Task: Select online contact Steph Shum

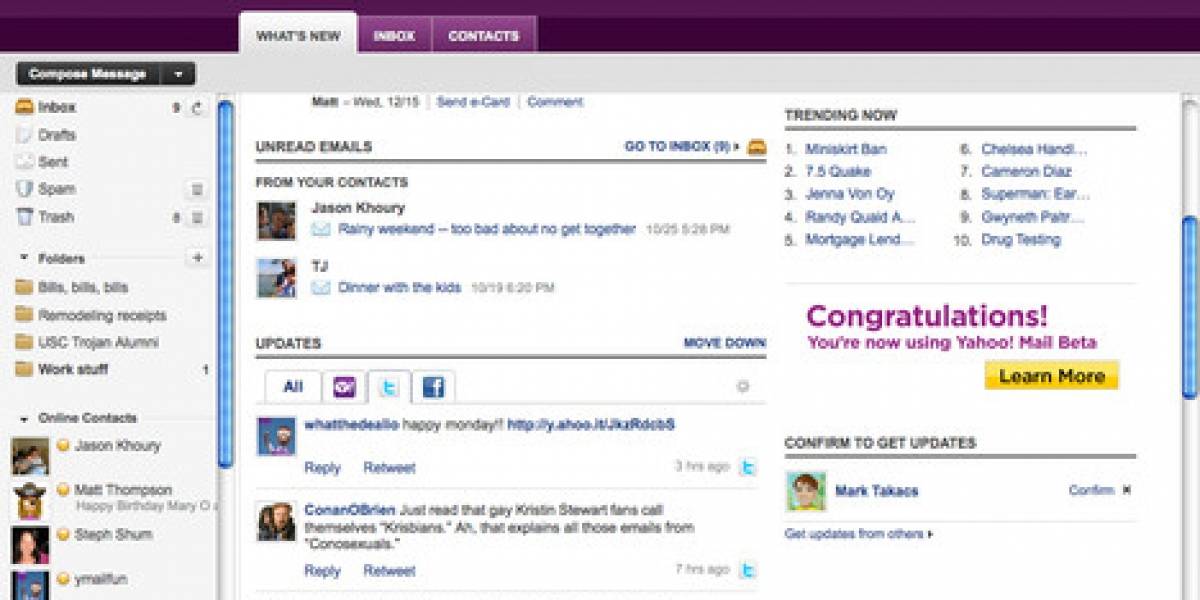Action: point(114,534)
